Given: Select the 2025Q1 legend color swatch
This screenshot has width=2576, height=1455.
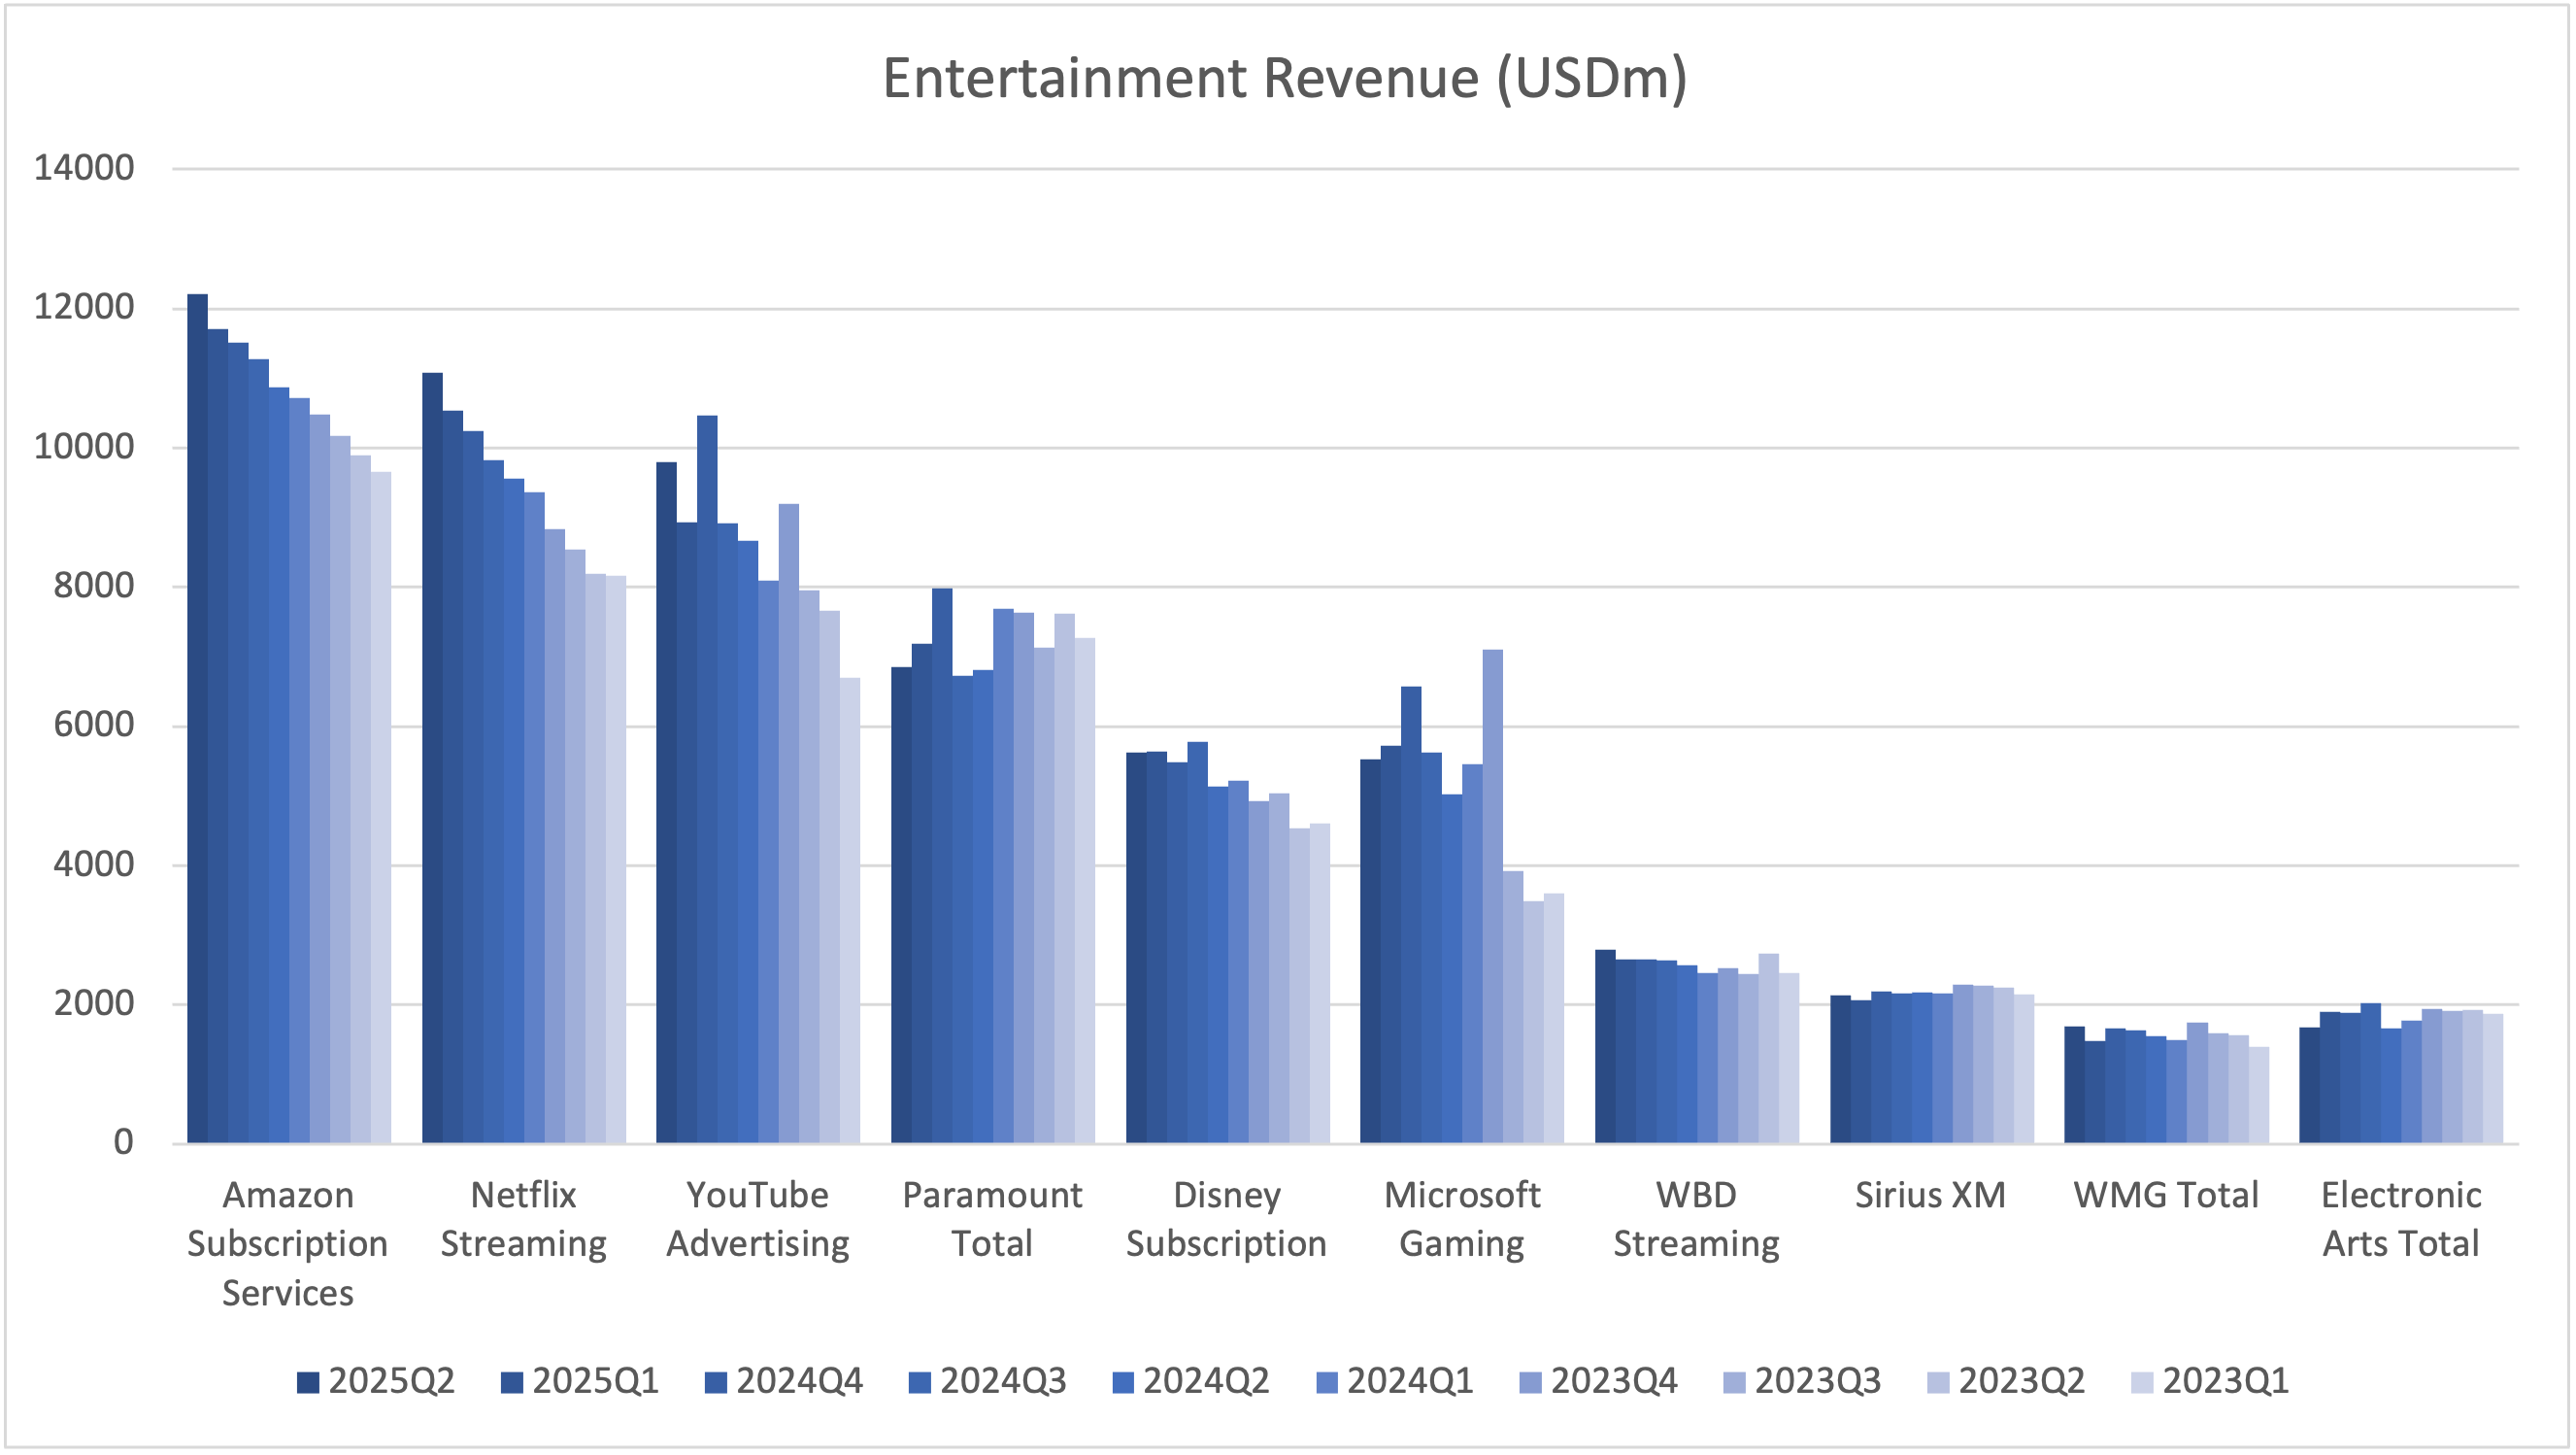Looking at the screenshot, I should (x=512, y=1382).
